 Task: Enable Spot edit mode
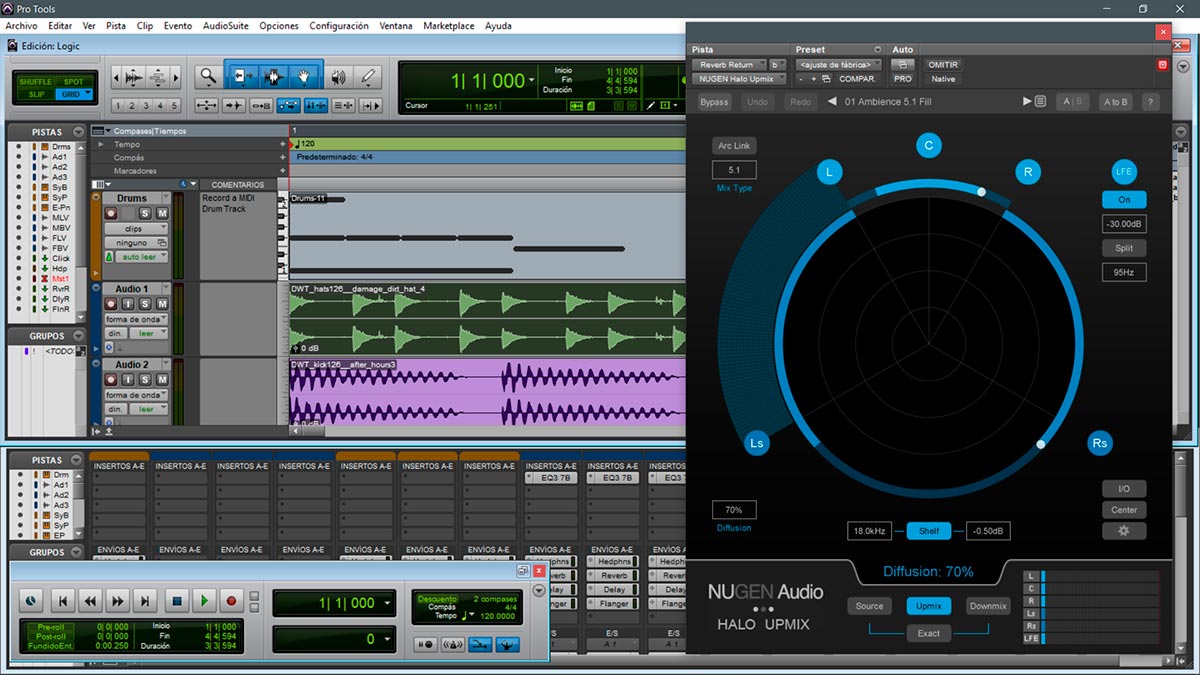tap(74, 82)
